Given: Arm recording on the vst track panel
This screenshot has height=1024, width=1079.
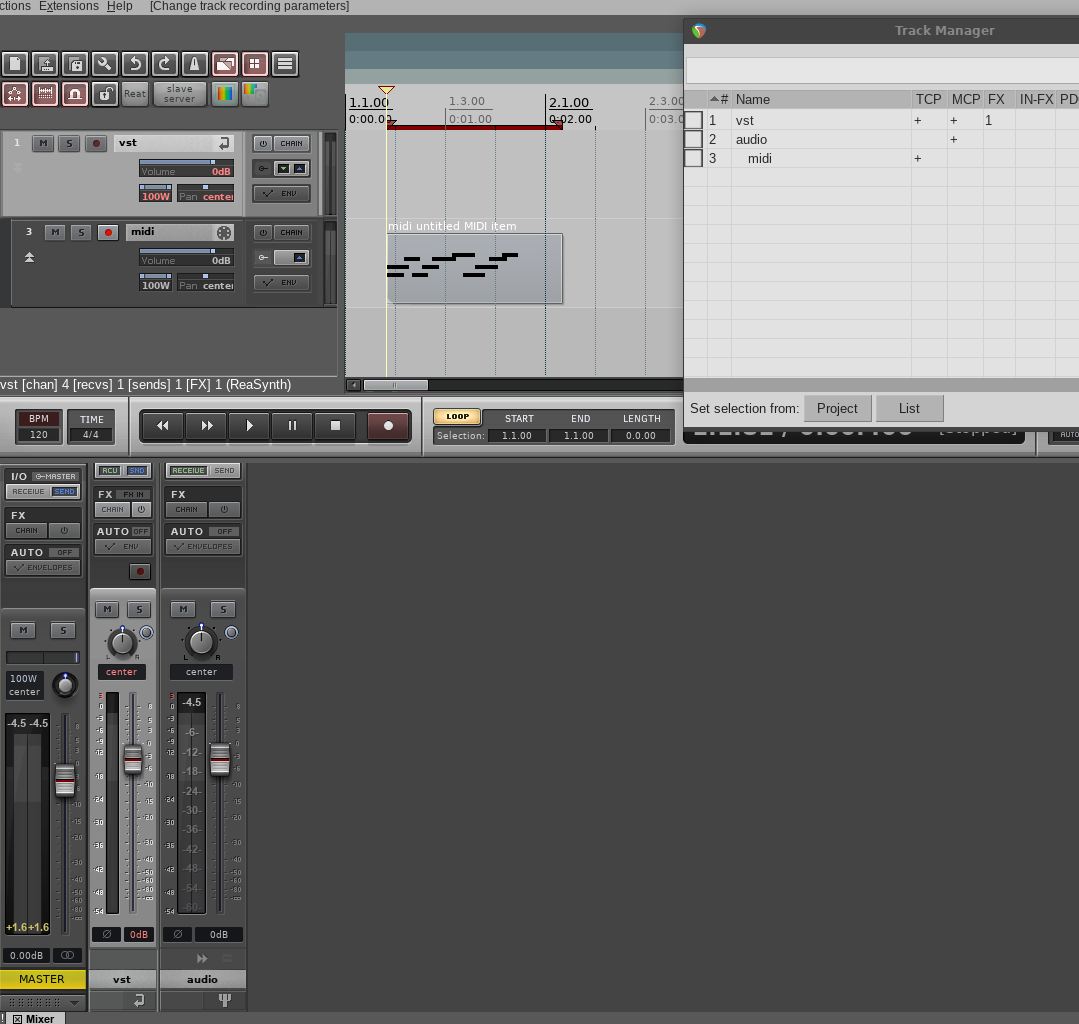Looking at the screenshot, I should tap(96, 143).
